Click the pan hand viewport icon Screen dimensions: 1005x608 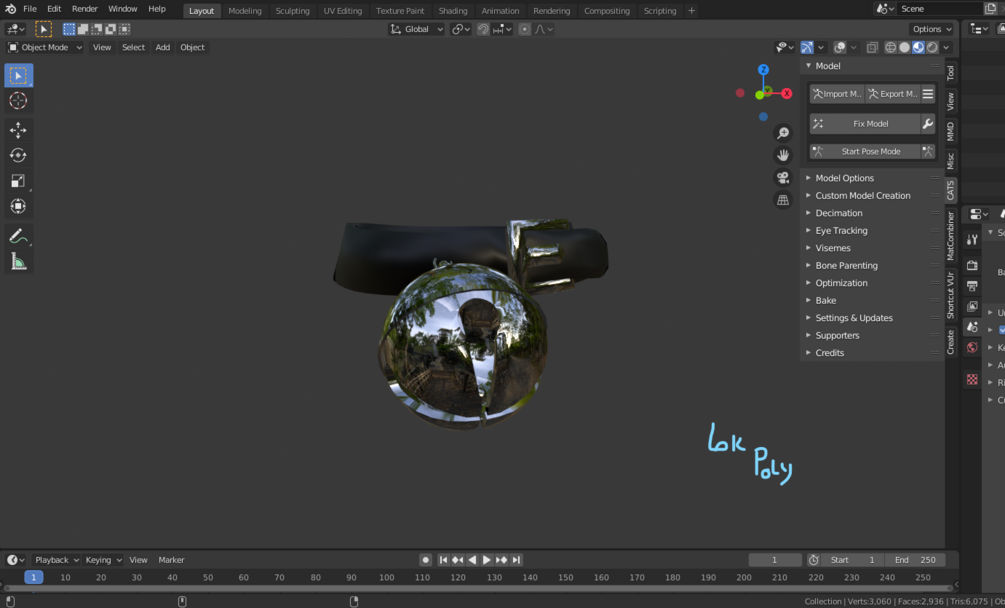pyautogui.click(x=783, y=155)
